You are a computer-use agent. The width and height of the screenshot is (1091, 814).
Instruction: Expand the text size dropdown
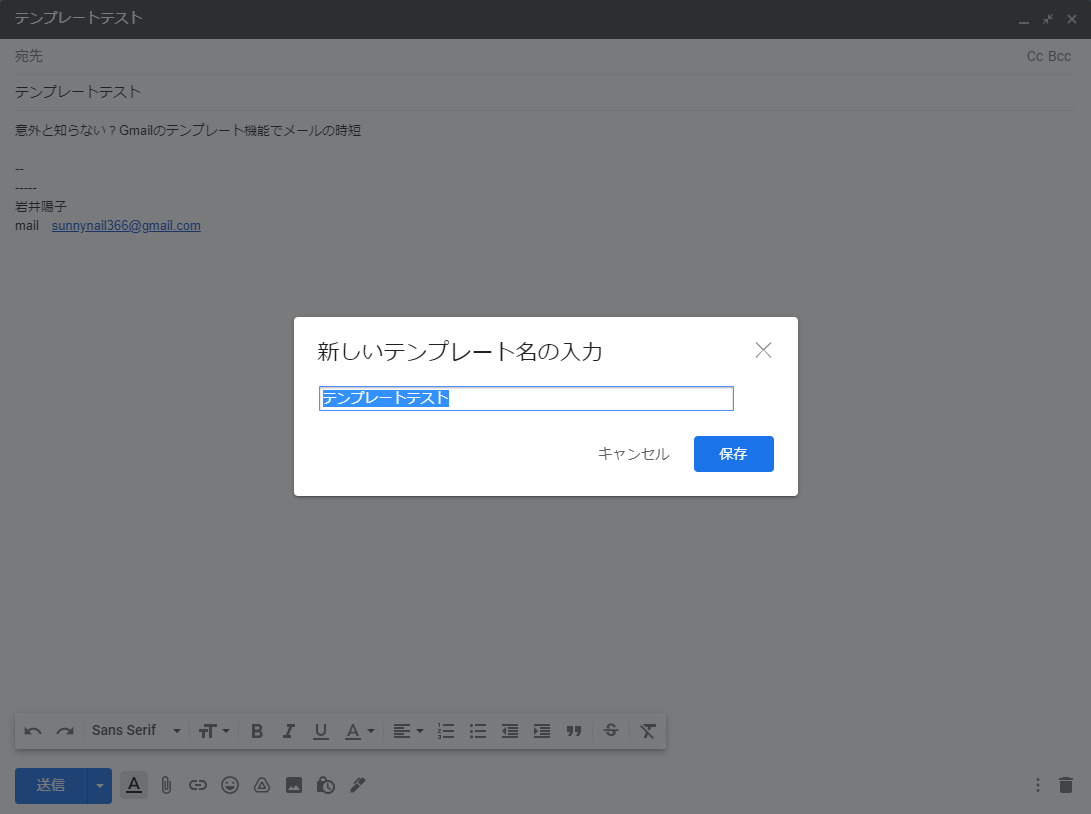(x=214, y=731)
